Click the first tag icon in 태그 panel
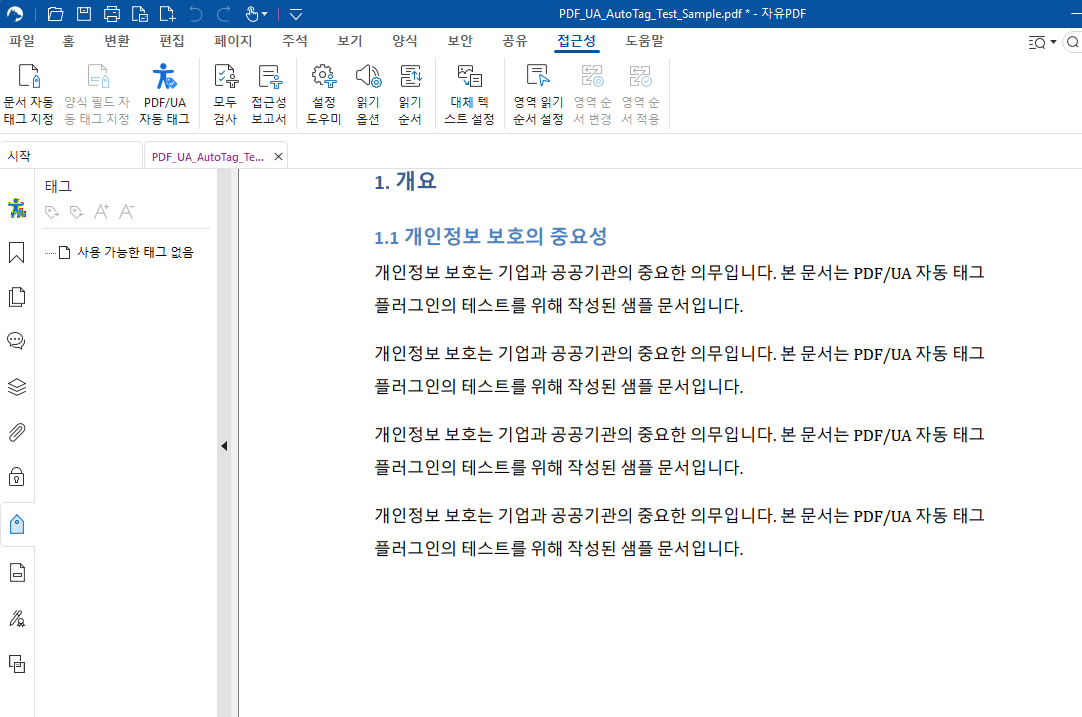 click(x=52, y=212)
